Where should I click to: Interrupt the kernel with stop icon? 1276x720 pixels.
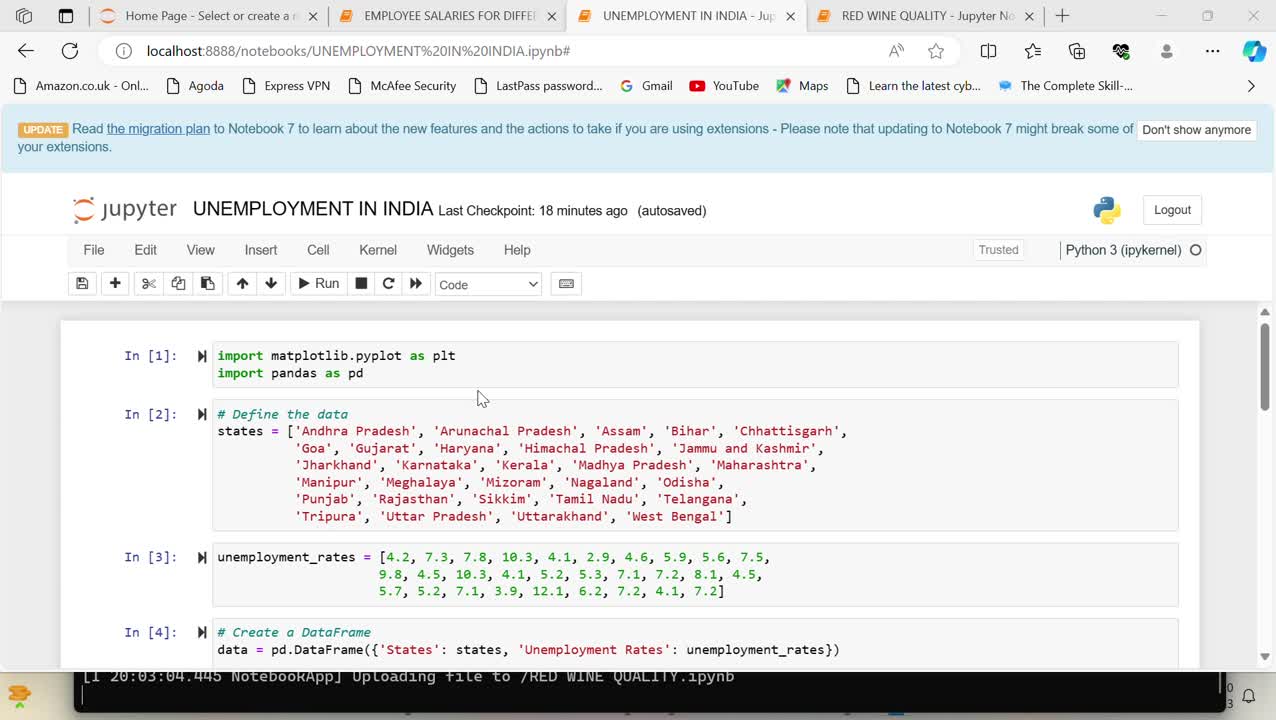click(x=362, y=284)
